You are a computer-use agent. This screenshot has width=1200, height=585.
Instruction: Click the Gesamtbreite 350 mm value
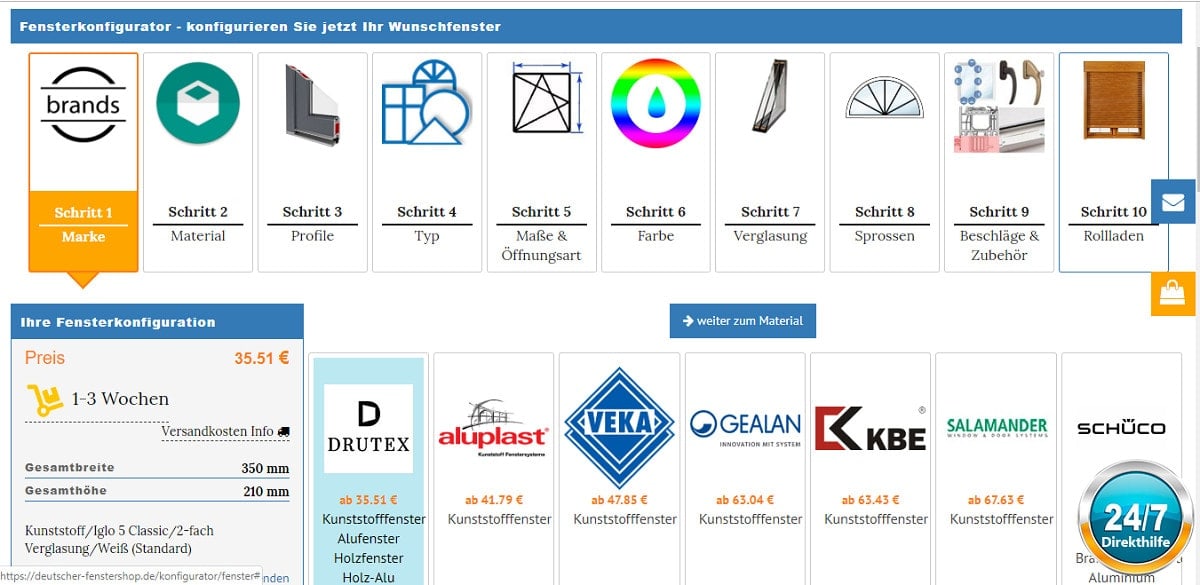pyautogui.click(x=265, y=468)
